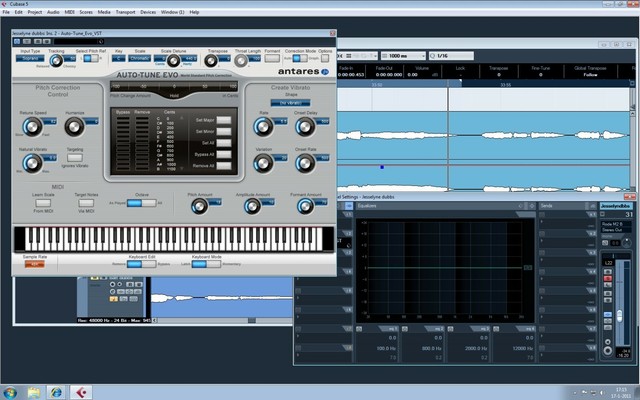640x400 pixels.
Task: Open Internet Explorer from taskbar
Action: [57, 392]
